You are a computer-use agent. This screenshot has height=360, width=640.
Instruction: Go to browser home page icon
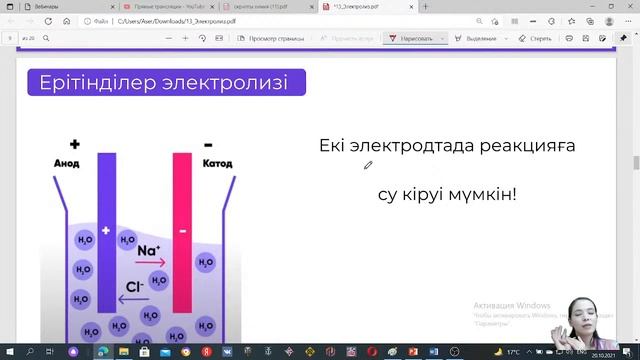coord(67,21)
